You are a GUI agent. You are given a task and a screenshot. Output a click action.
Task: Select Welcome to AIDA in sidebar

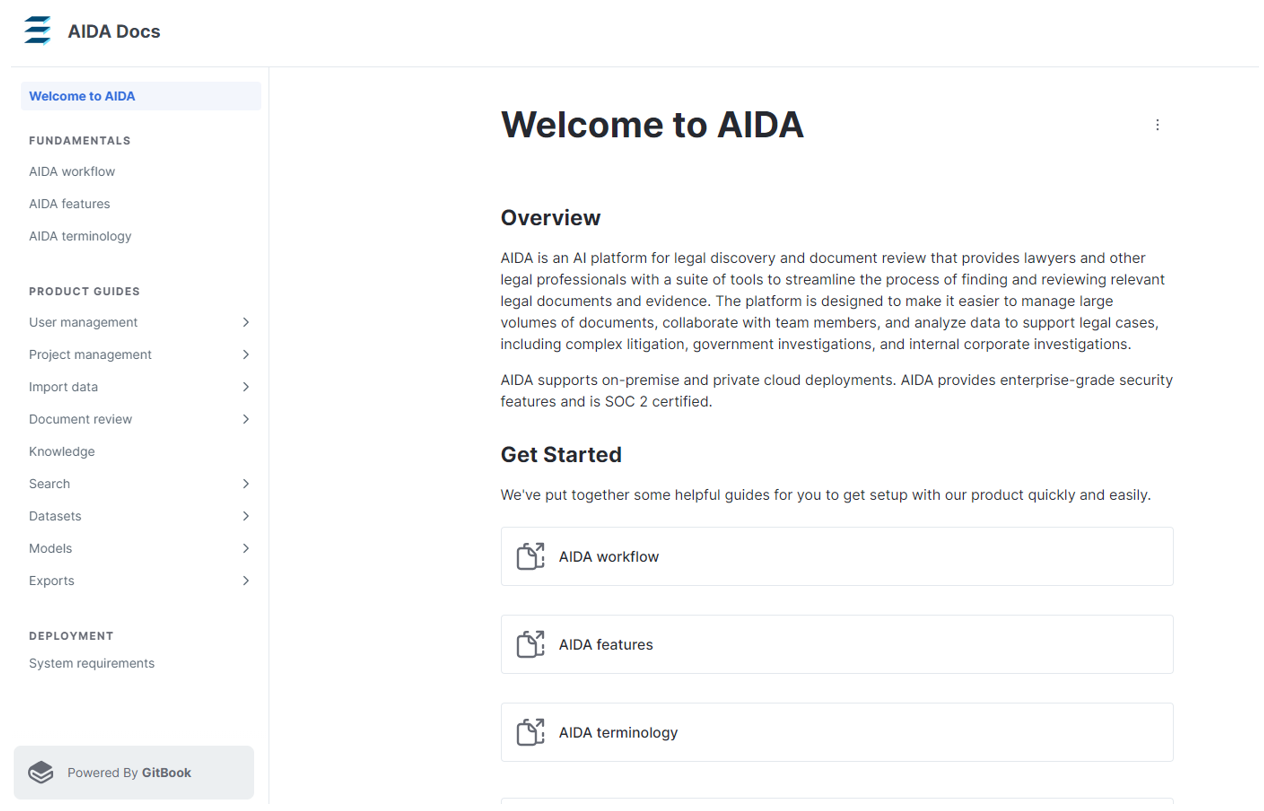point(141,96)
